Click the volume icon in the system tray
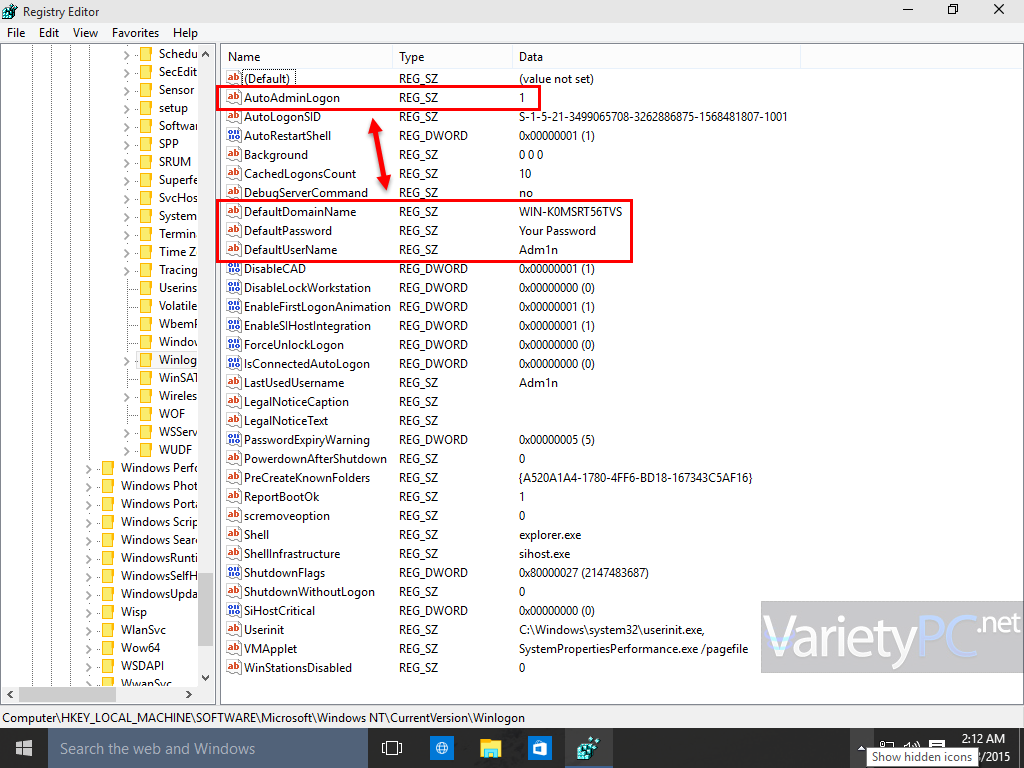The width and height of the screenshot is (1024, 768). click(910, 745)
